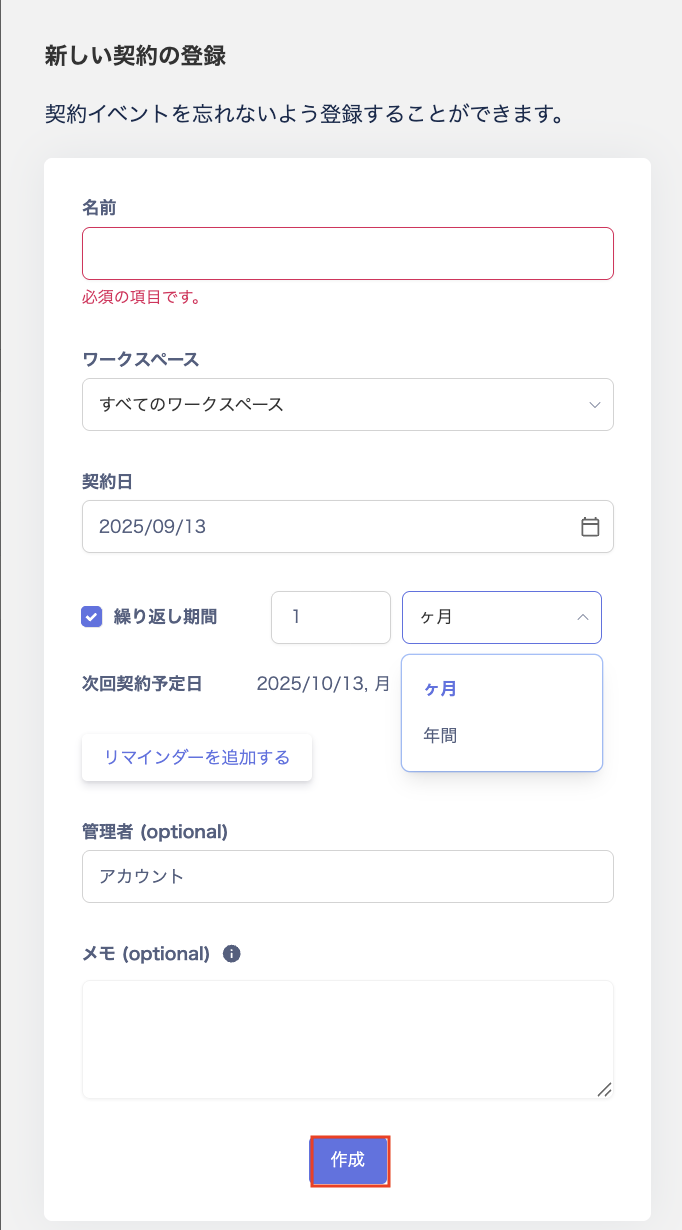Click the 名前 field label

click(98, 207)
